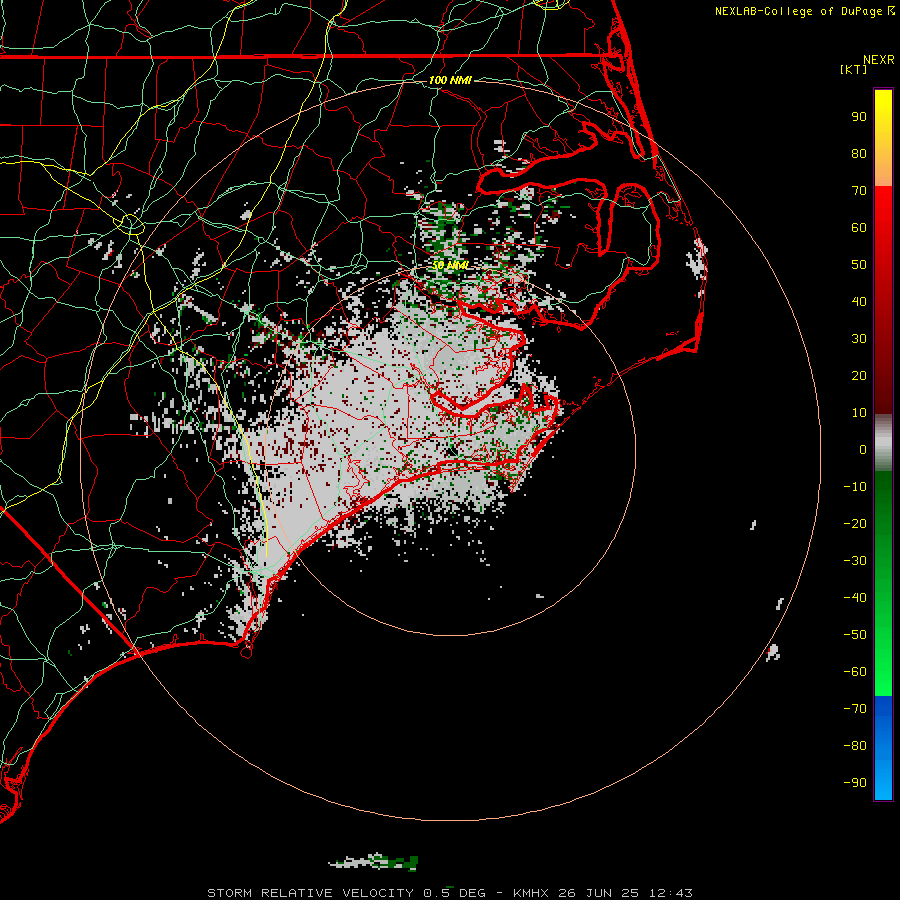This screenshot has width=900, height=900.
Task: Click the 90 value on velocity scale
Action: coord(859,117)
